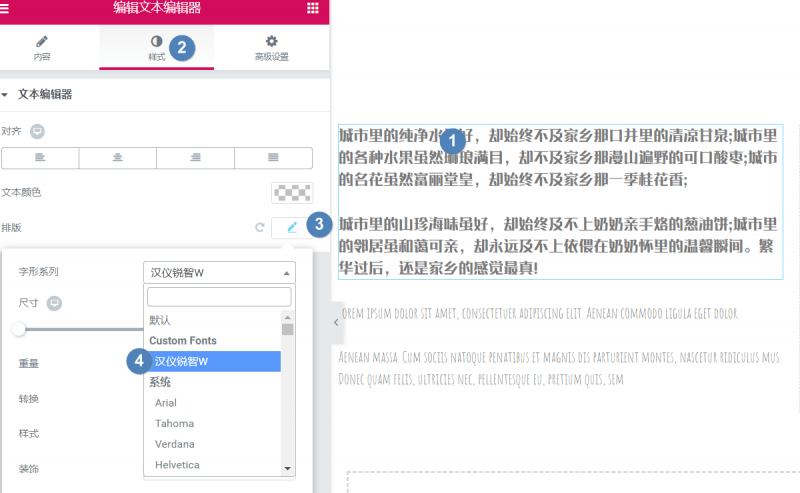Open the 高级设置 advanced settings tab

point(271,48)
